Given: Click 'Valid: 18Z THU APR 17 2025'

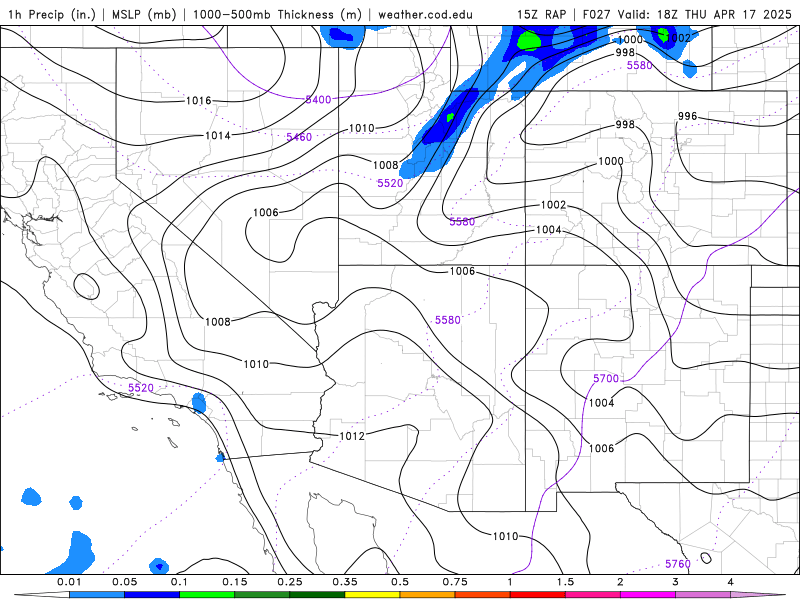Looking at the screenshot, I should (x=705, y=14).
